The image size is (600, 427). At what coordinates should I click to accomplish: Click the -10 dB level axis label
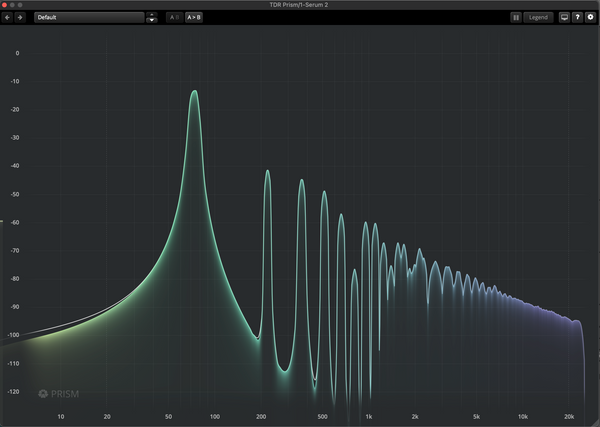[x=15, y=81]
